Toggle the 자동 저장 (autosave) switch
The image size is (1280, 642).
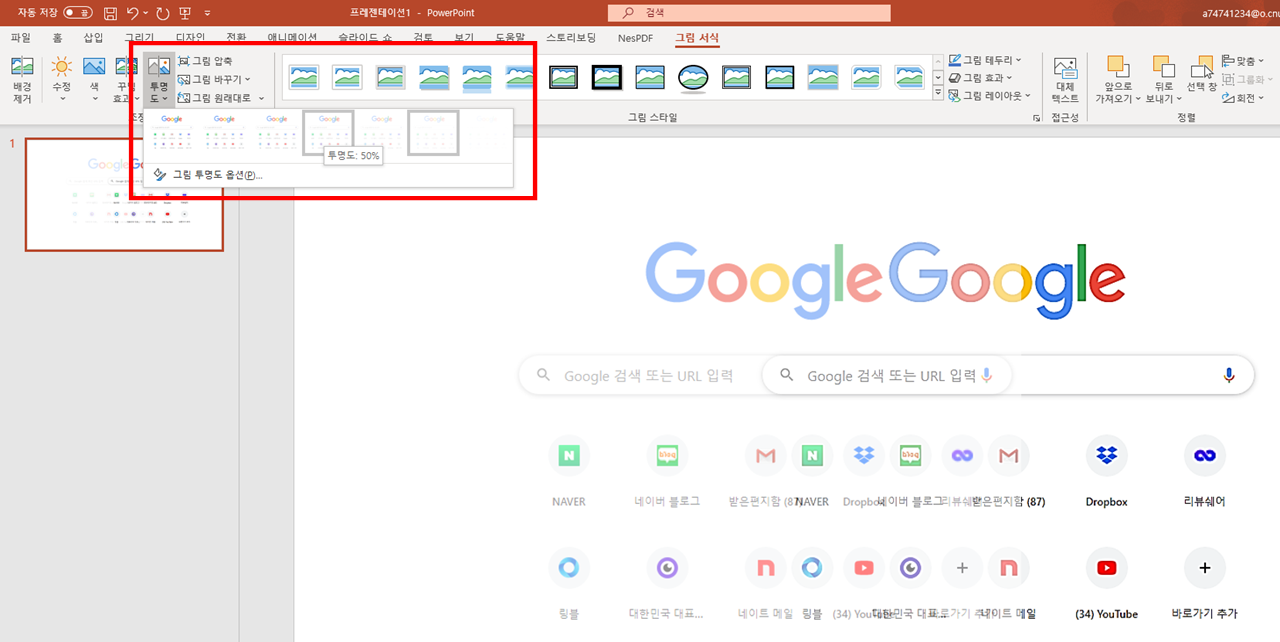[78, 13]
